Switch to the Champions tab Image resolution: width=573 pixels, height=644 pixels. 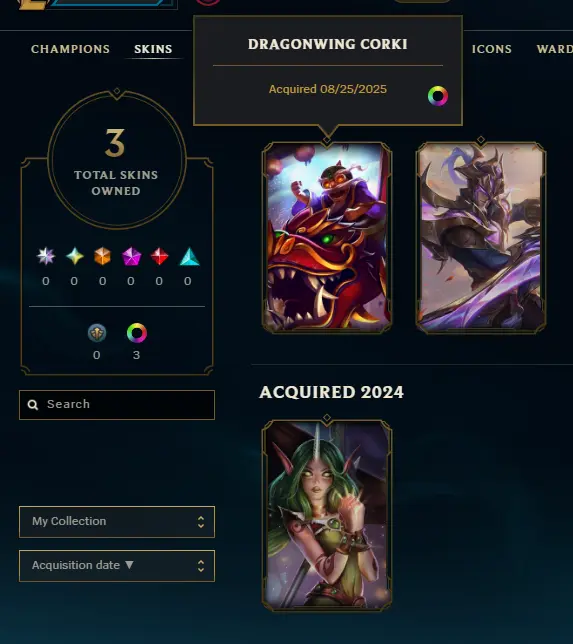coord(70,49)
